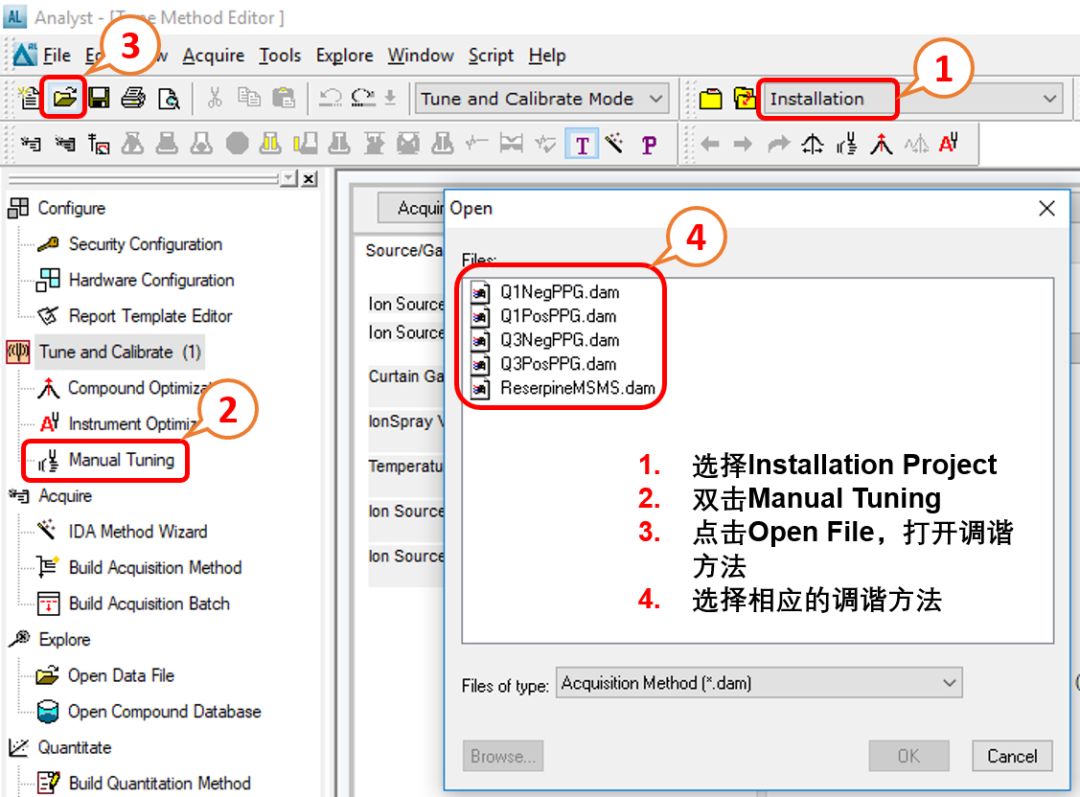Close the navigation panel
1080x797 pixels.
click(309, 179)
